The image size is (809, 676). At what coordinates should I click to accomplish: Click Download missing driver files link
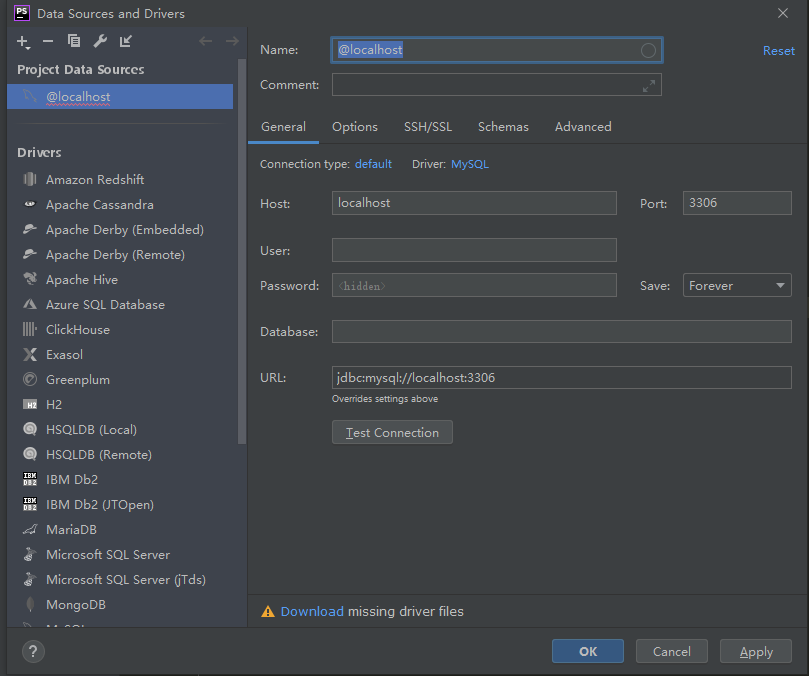312,611
